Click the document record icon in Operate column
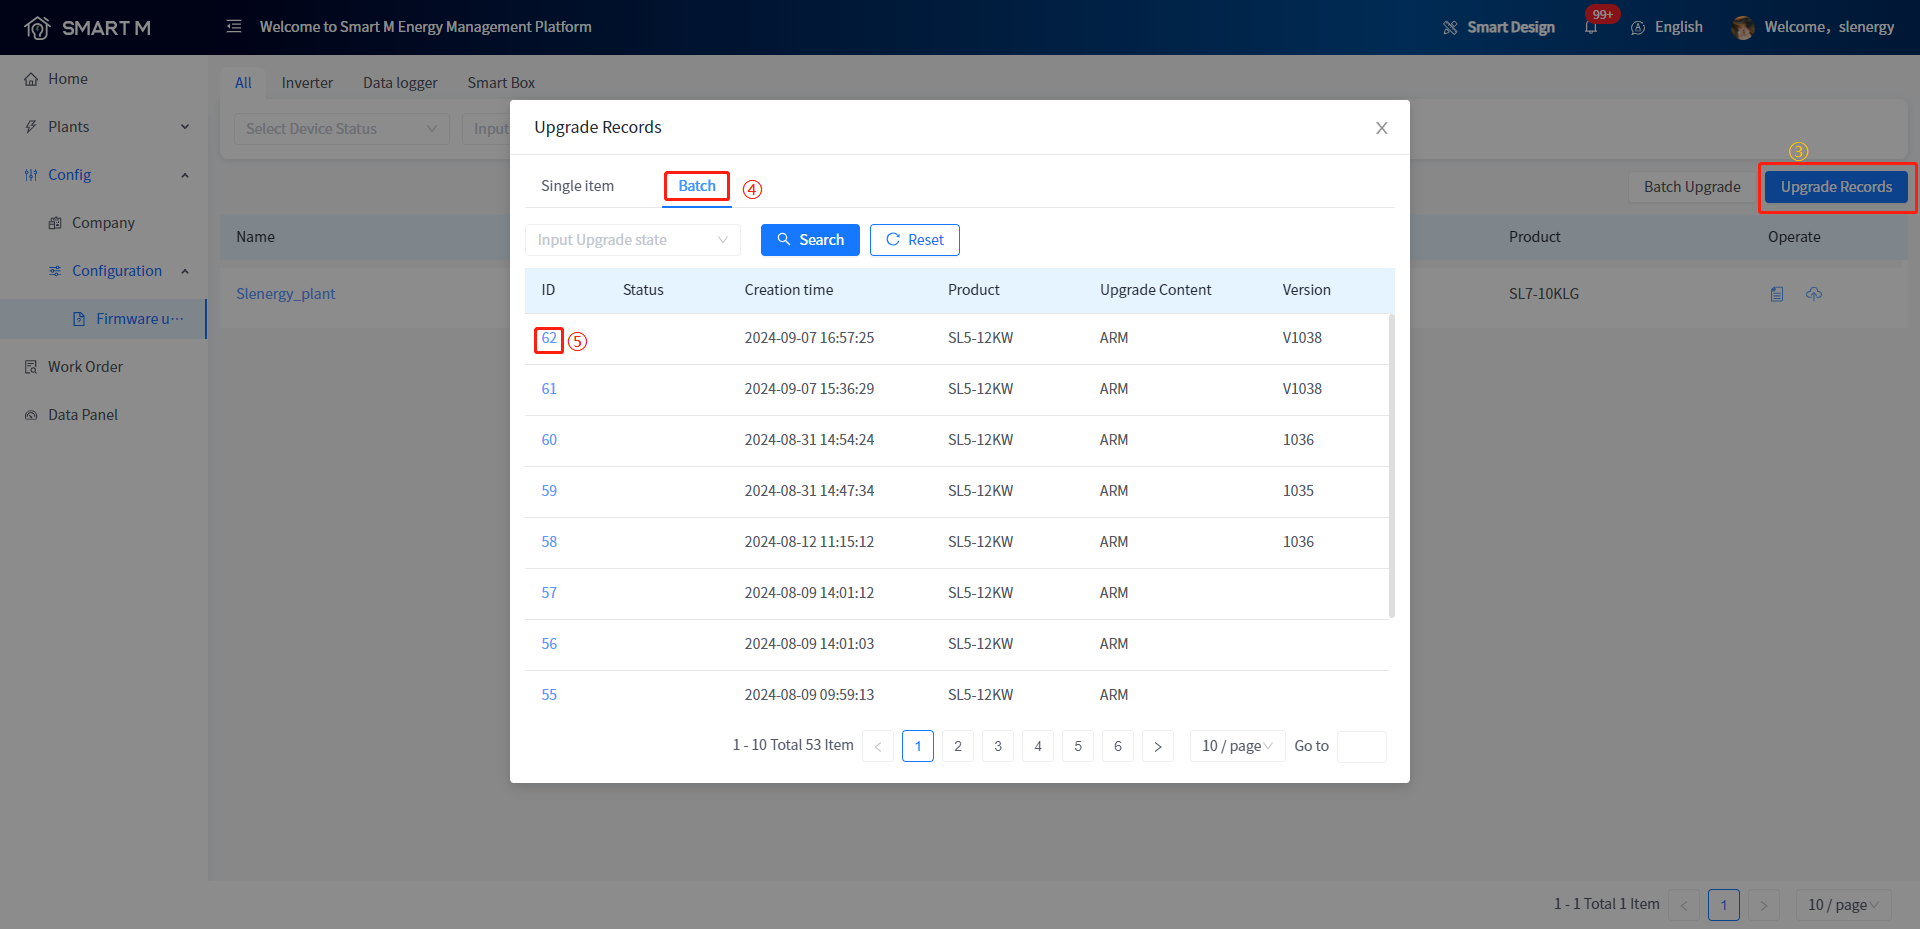The height and width of the screenshot is (929, 1920). (x=1777, y=294)
